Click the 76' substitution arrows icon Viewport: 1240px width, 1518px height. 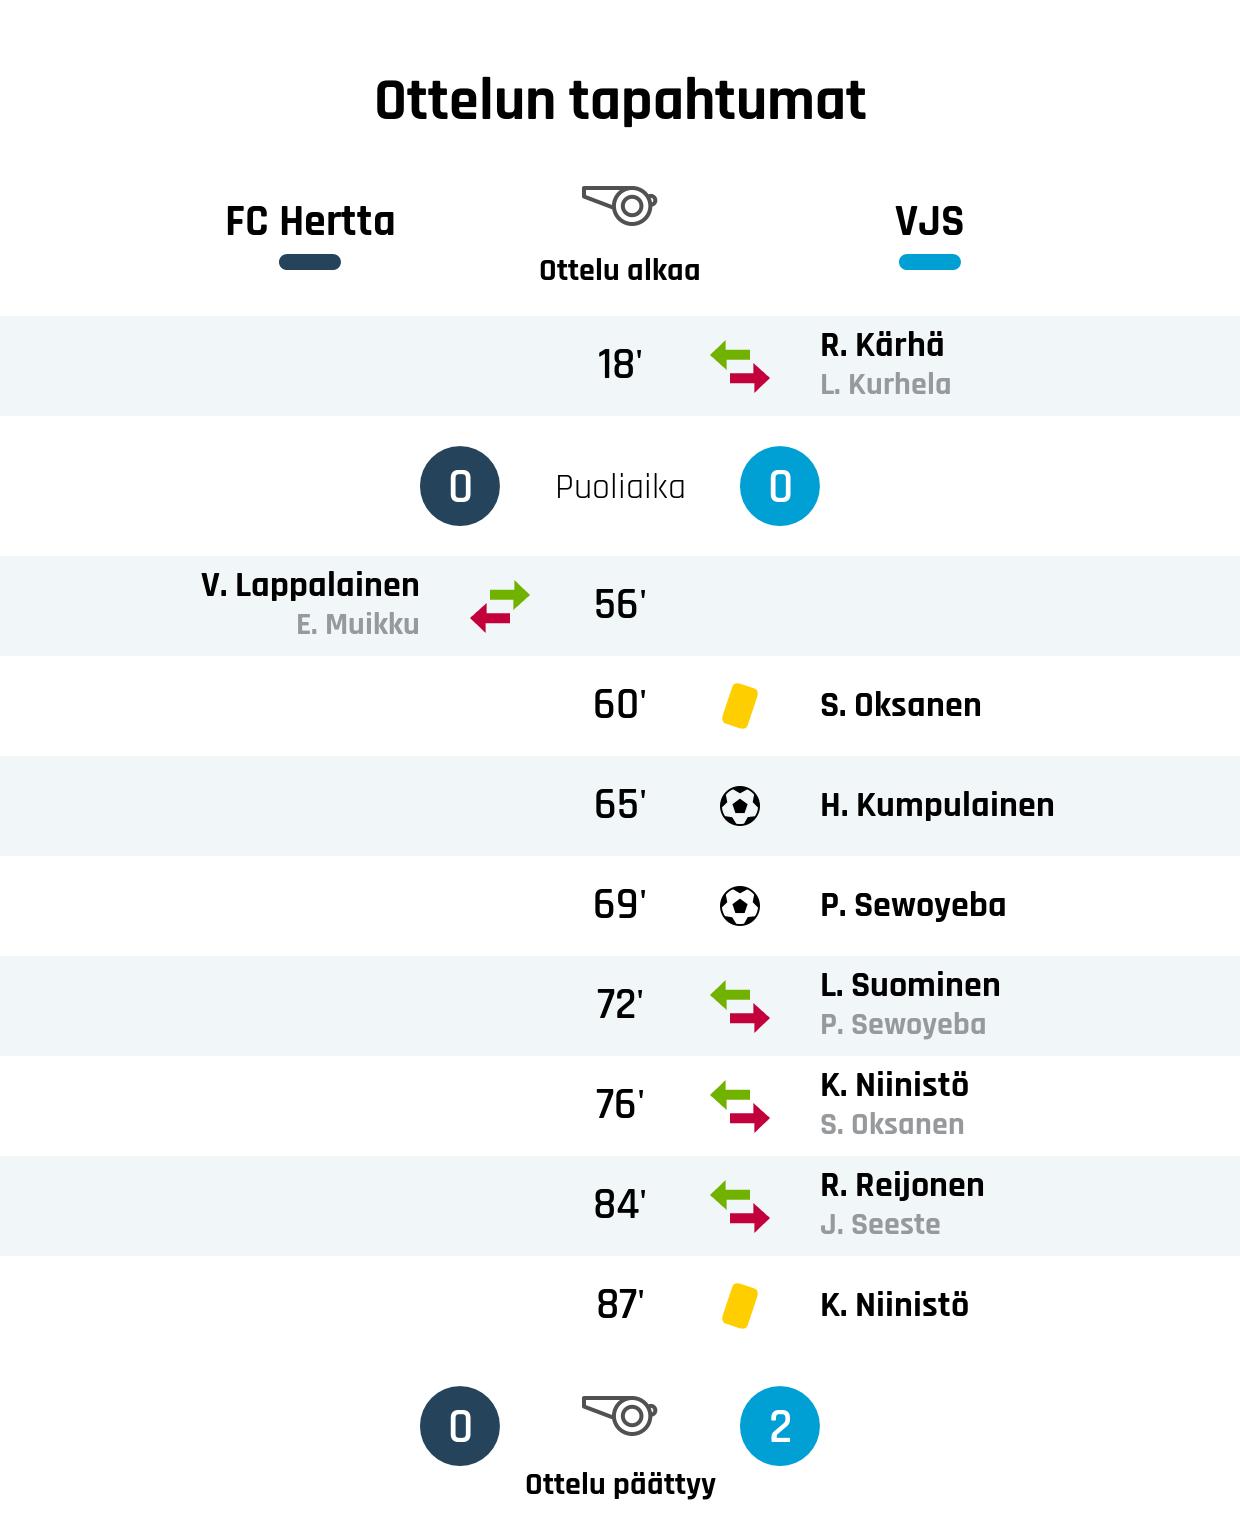pyautogui.click(x=740, y=1106)
